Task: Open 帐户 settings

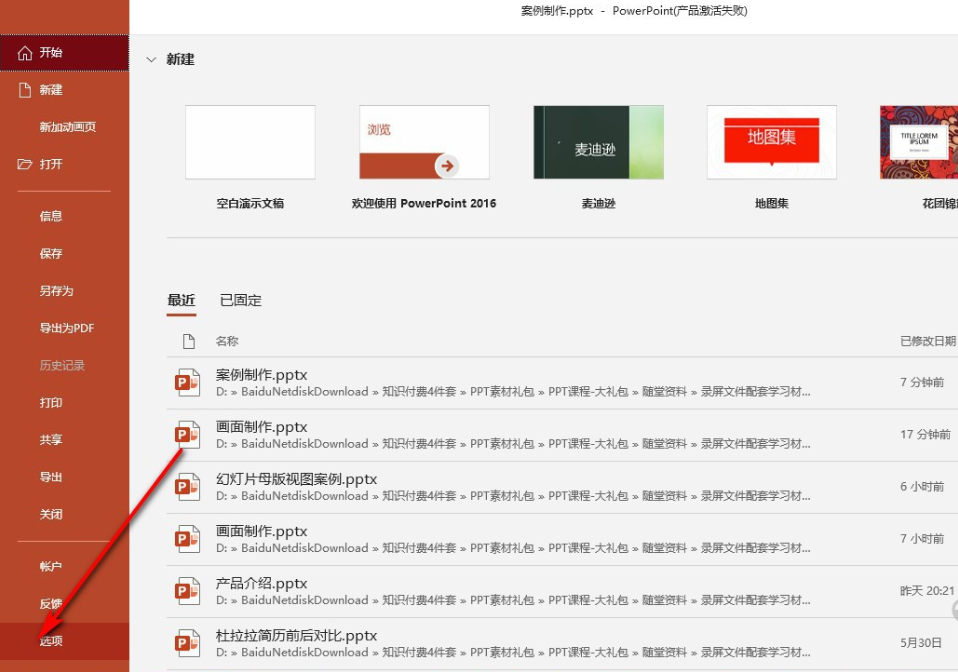Action: click(x=64, y=566)
